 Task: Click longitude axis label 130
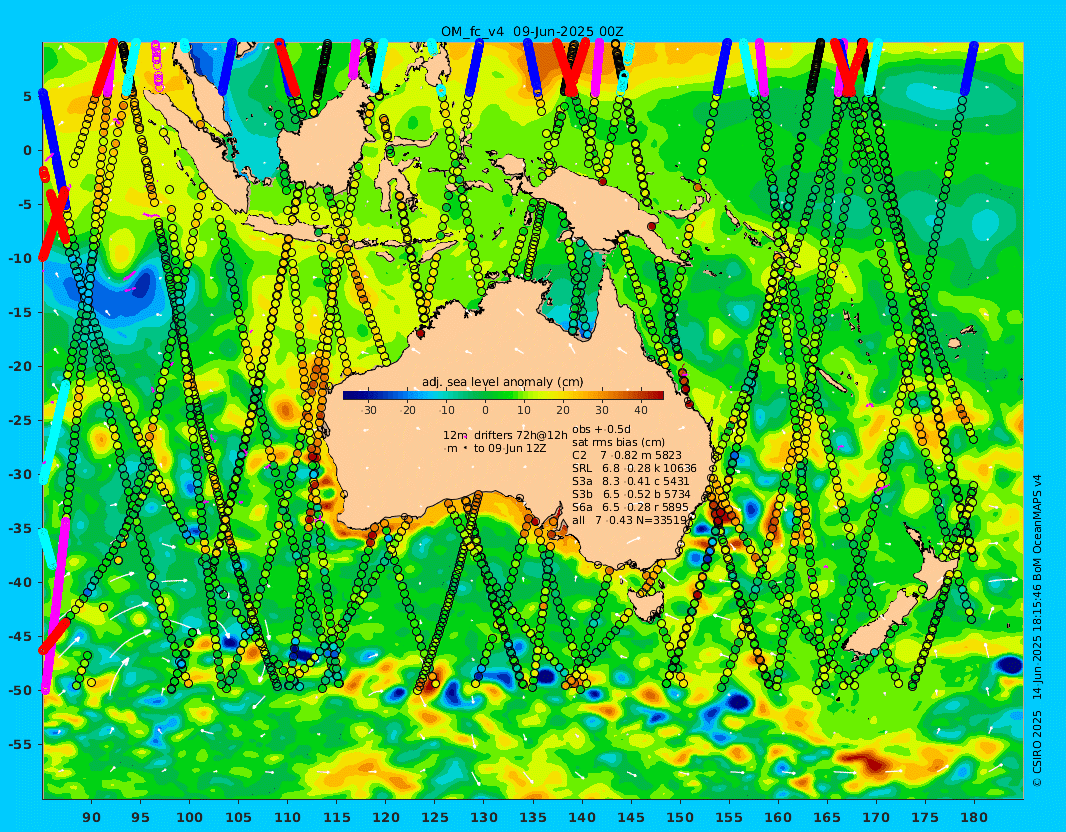(x=483, y=818)
